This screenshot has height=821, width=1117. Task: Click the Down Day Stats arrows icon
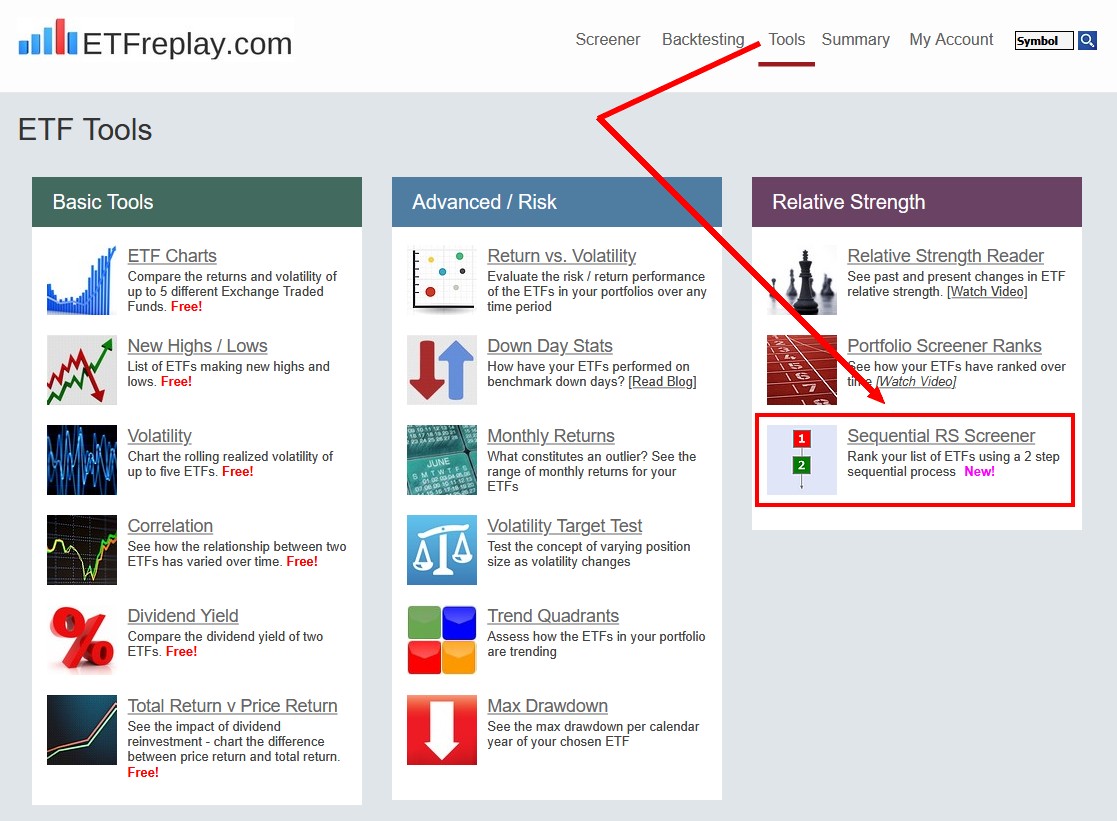(442, 370)
